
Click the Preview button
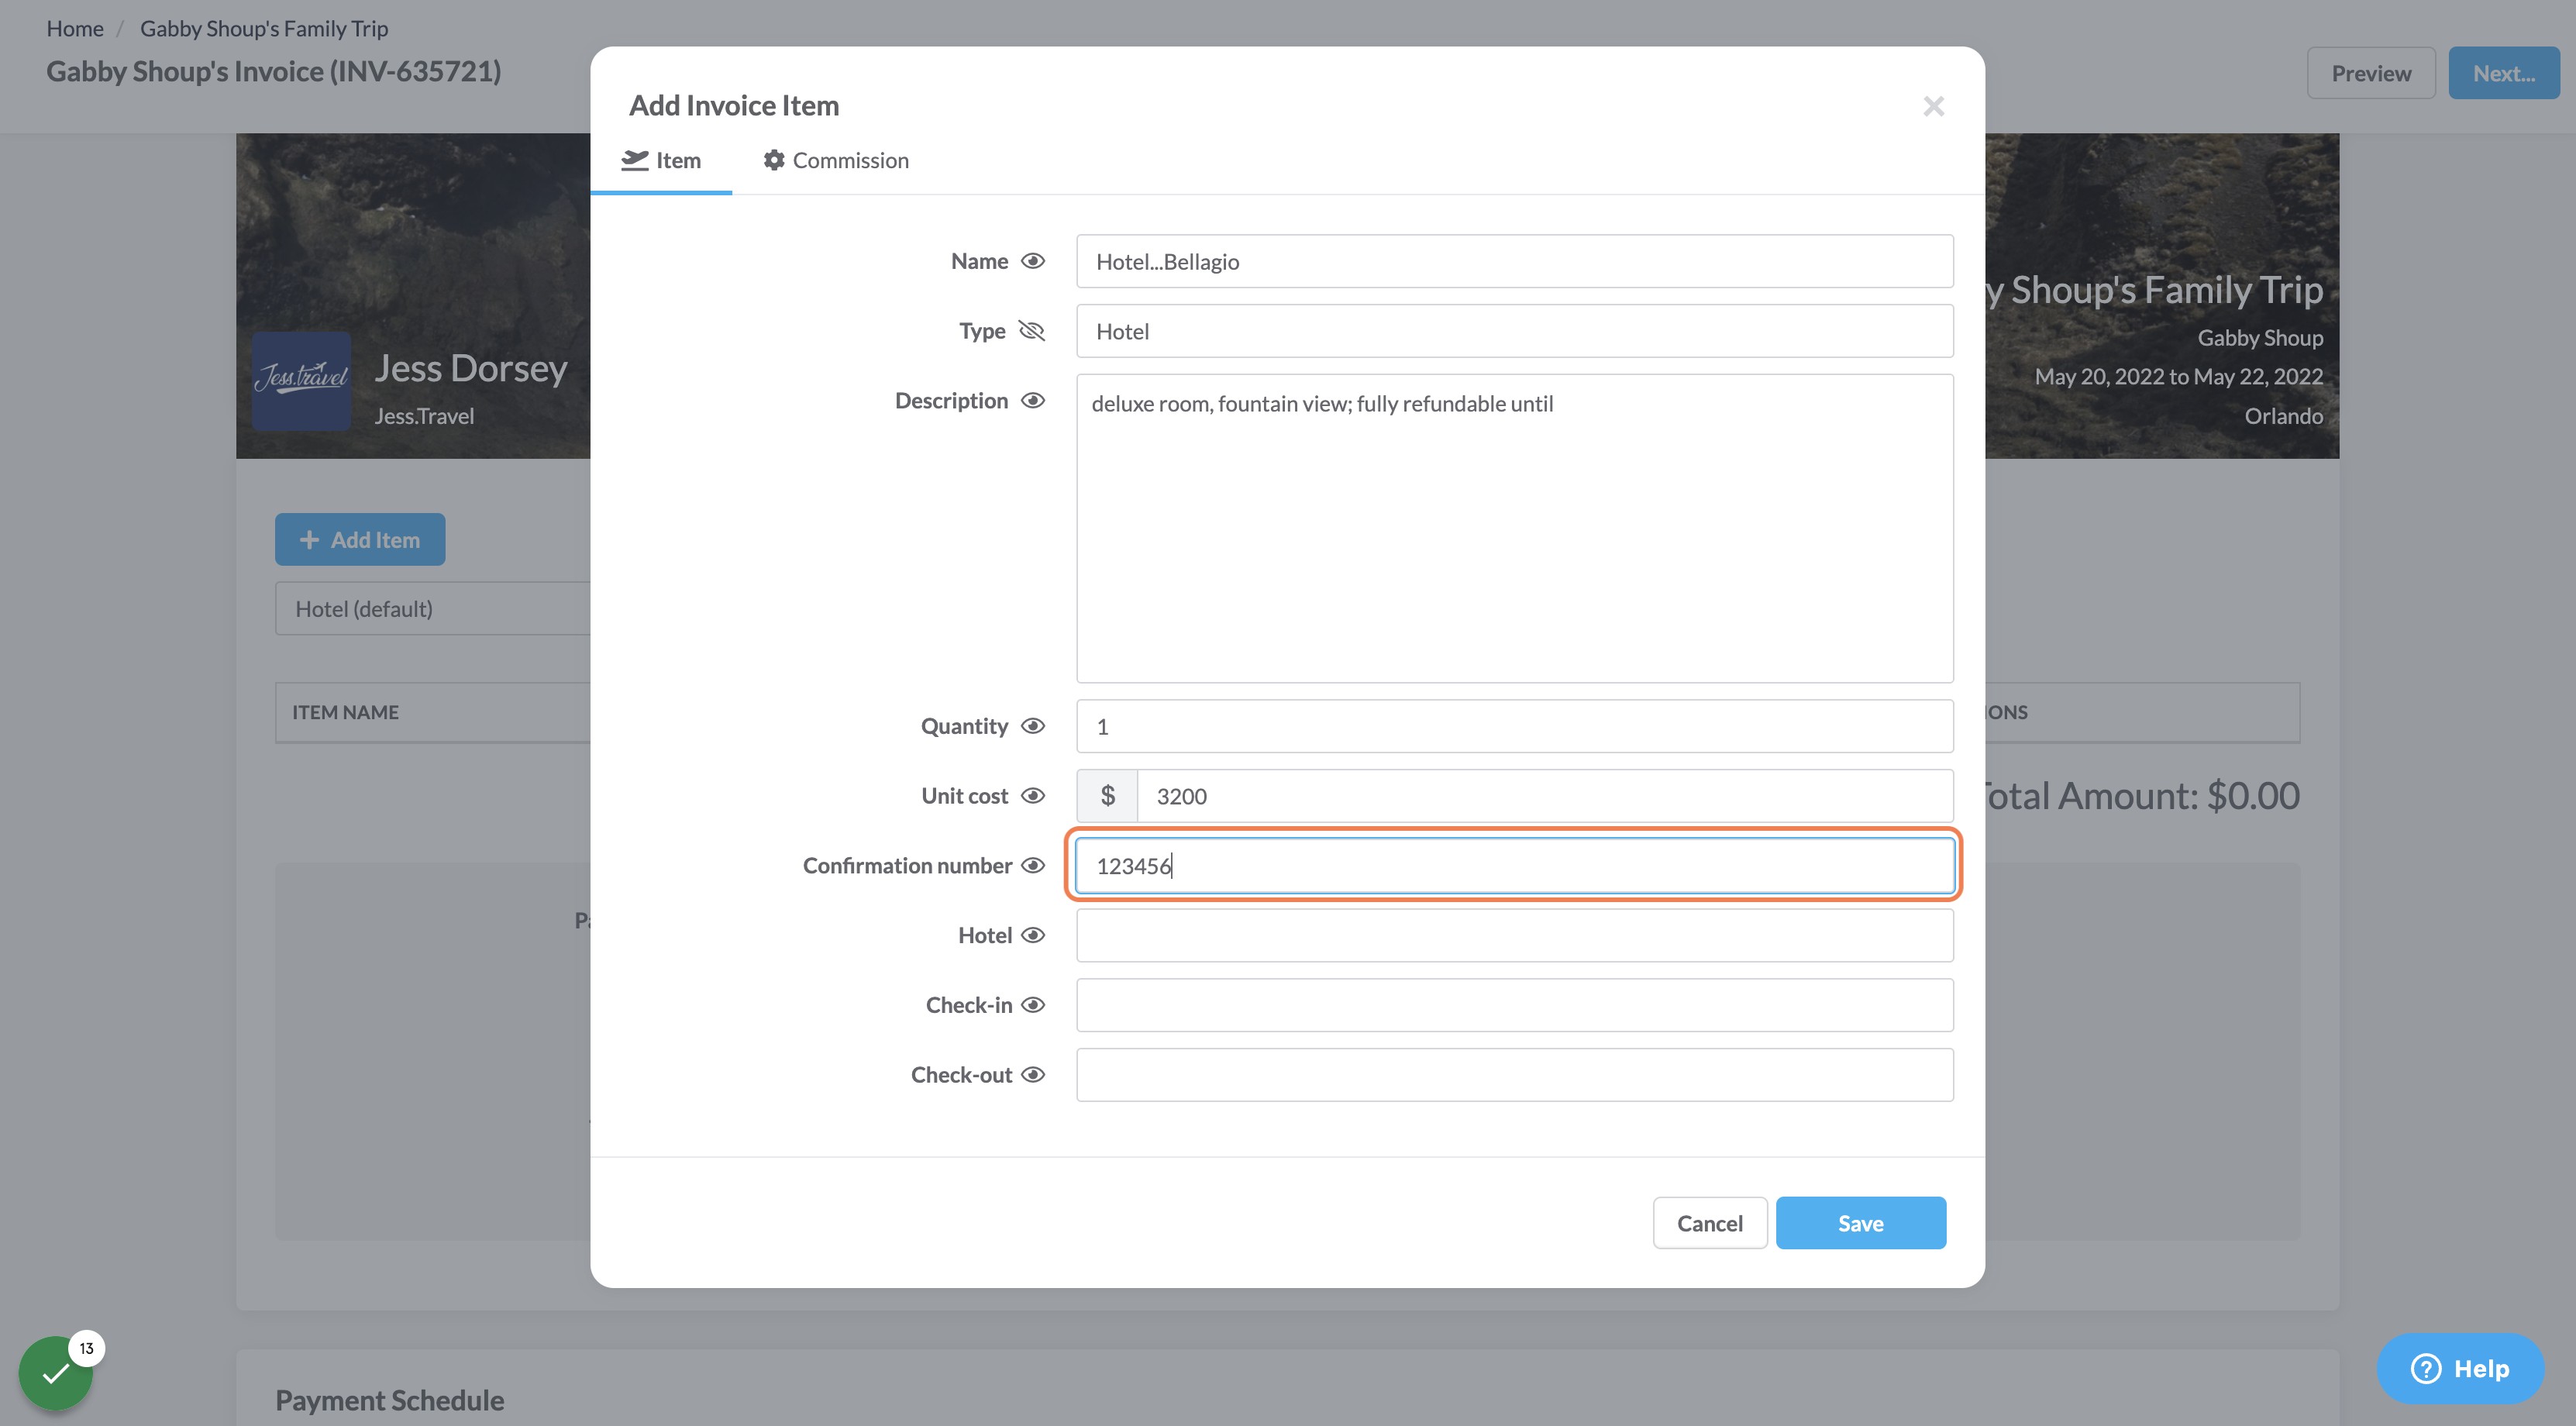pyautogui.click(x=2370, y=73)
